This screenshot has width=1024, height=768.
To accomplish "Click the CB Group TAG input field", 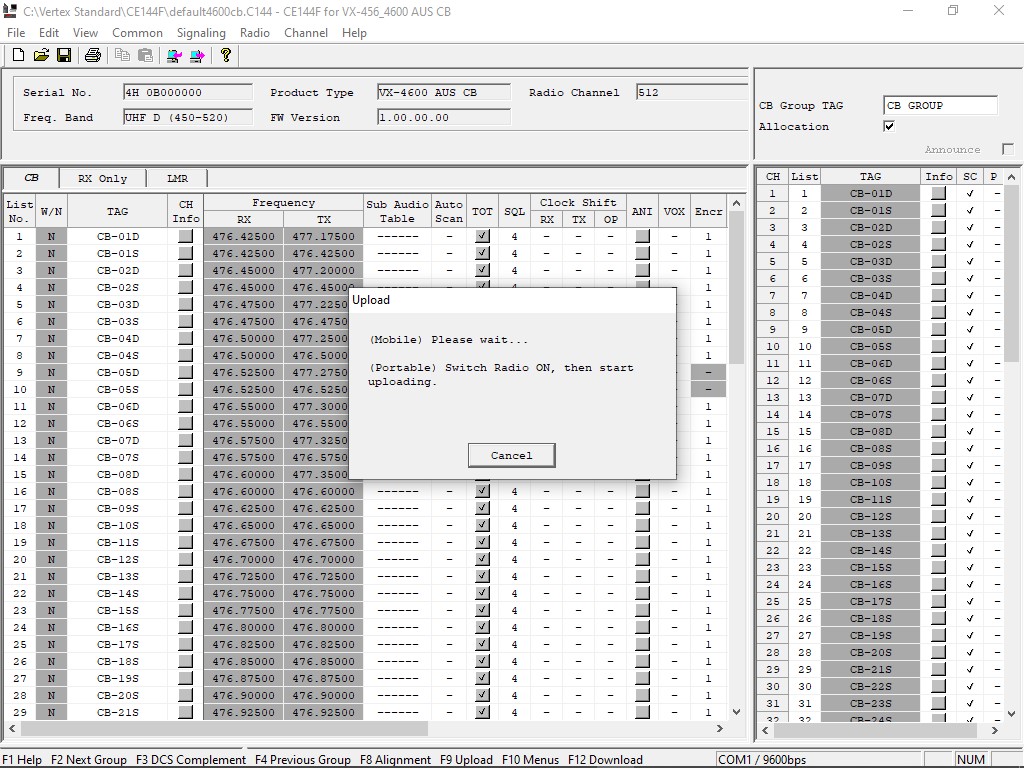I will [940, 105].
